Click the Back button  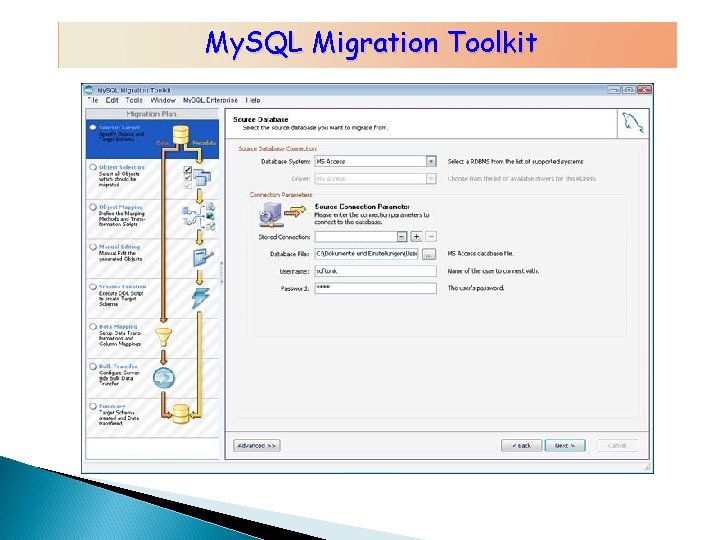coord(521,445)
